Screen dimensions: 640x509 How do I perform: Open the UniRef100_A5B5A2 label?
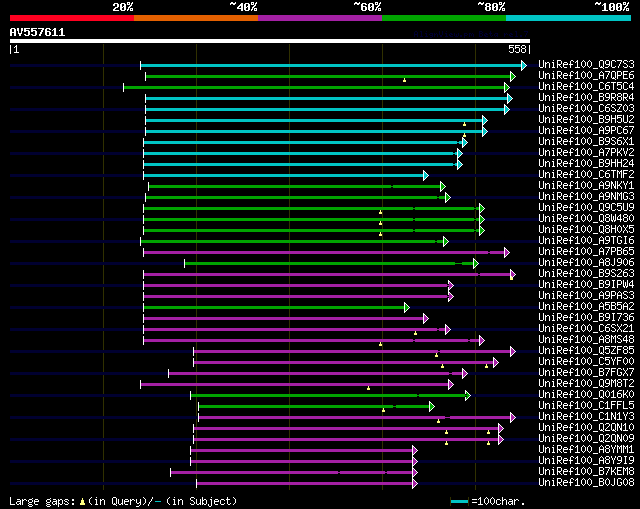tap(586, 307)
